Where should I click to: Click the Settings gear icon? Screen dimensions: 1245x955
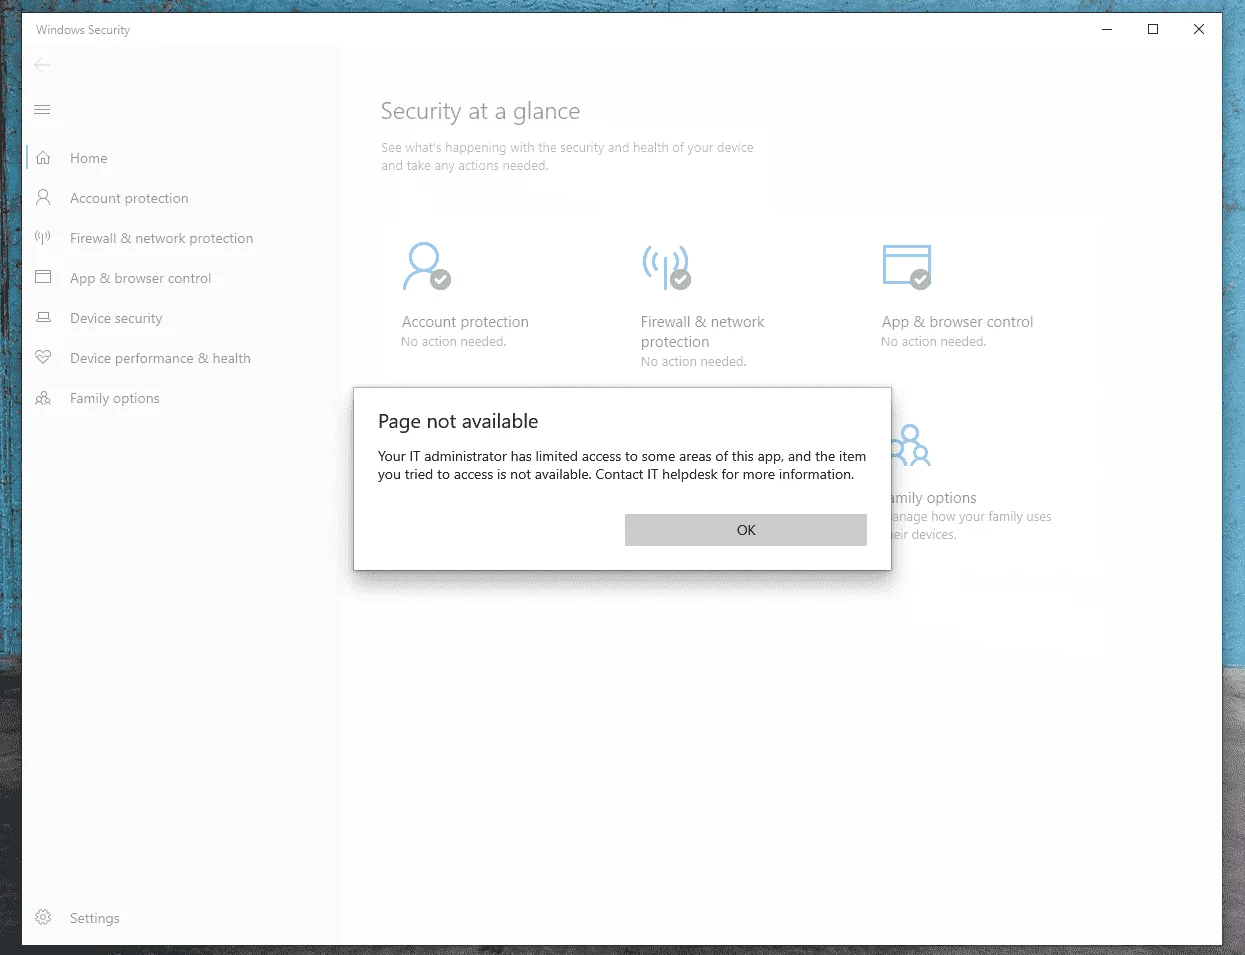43,917
